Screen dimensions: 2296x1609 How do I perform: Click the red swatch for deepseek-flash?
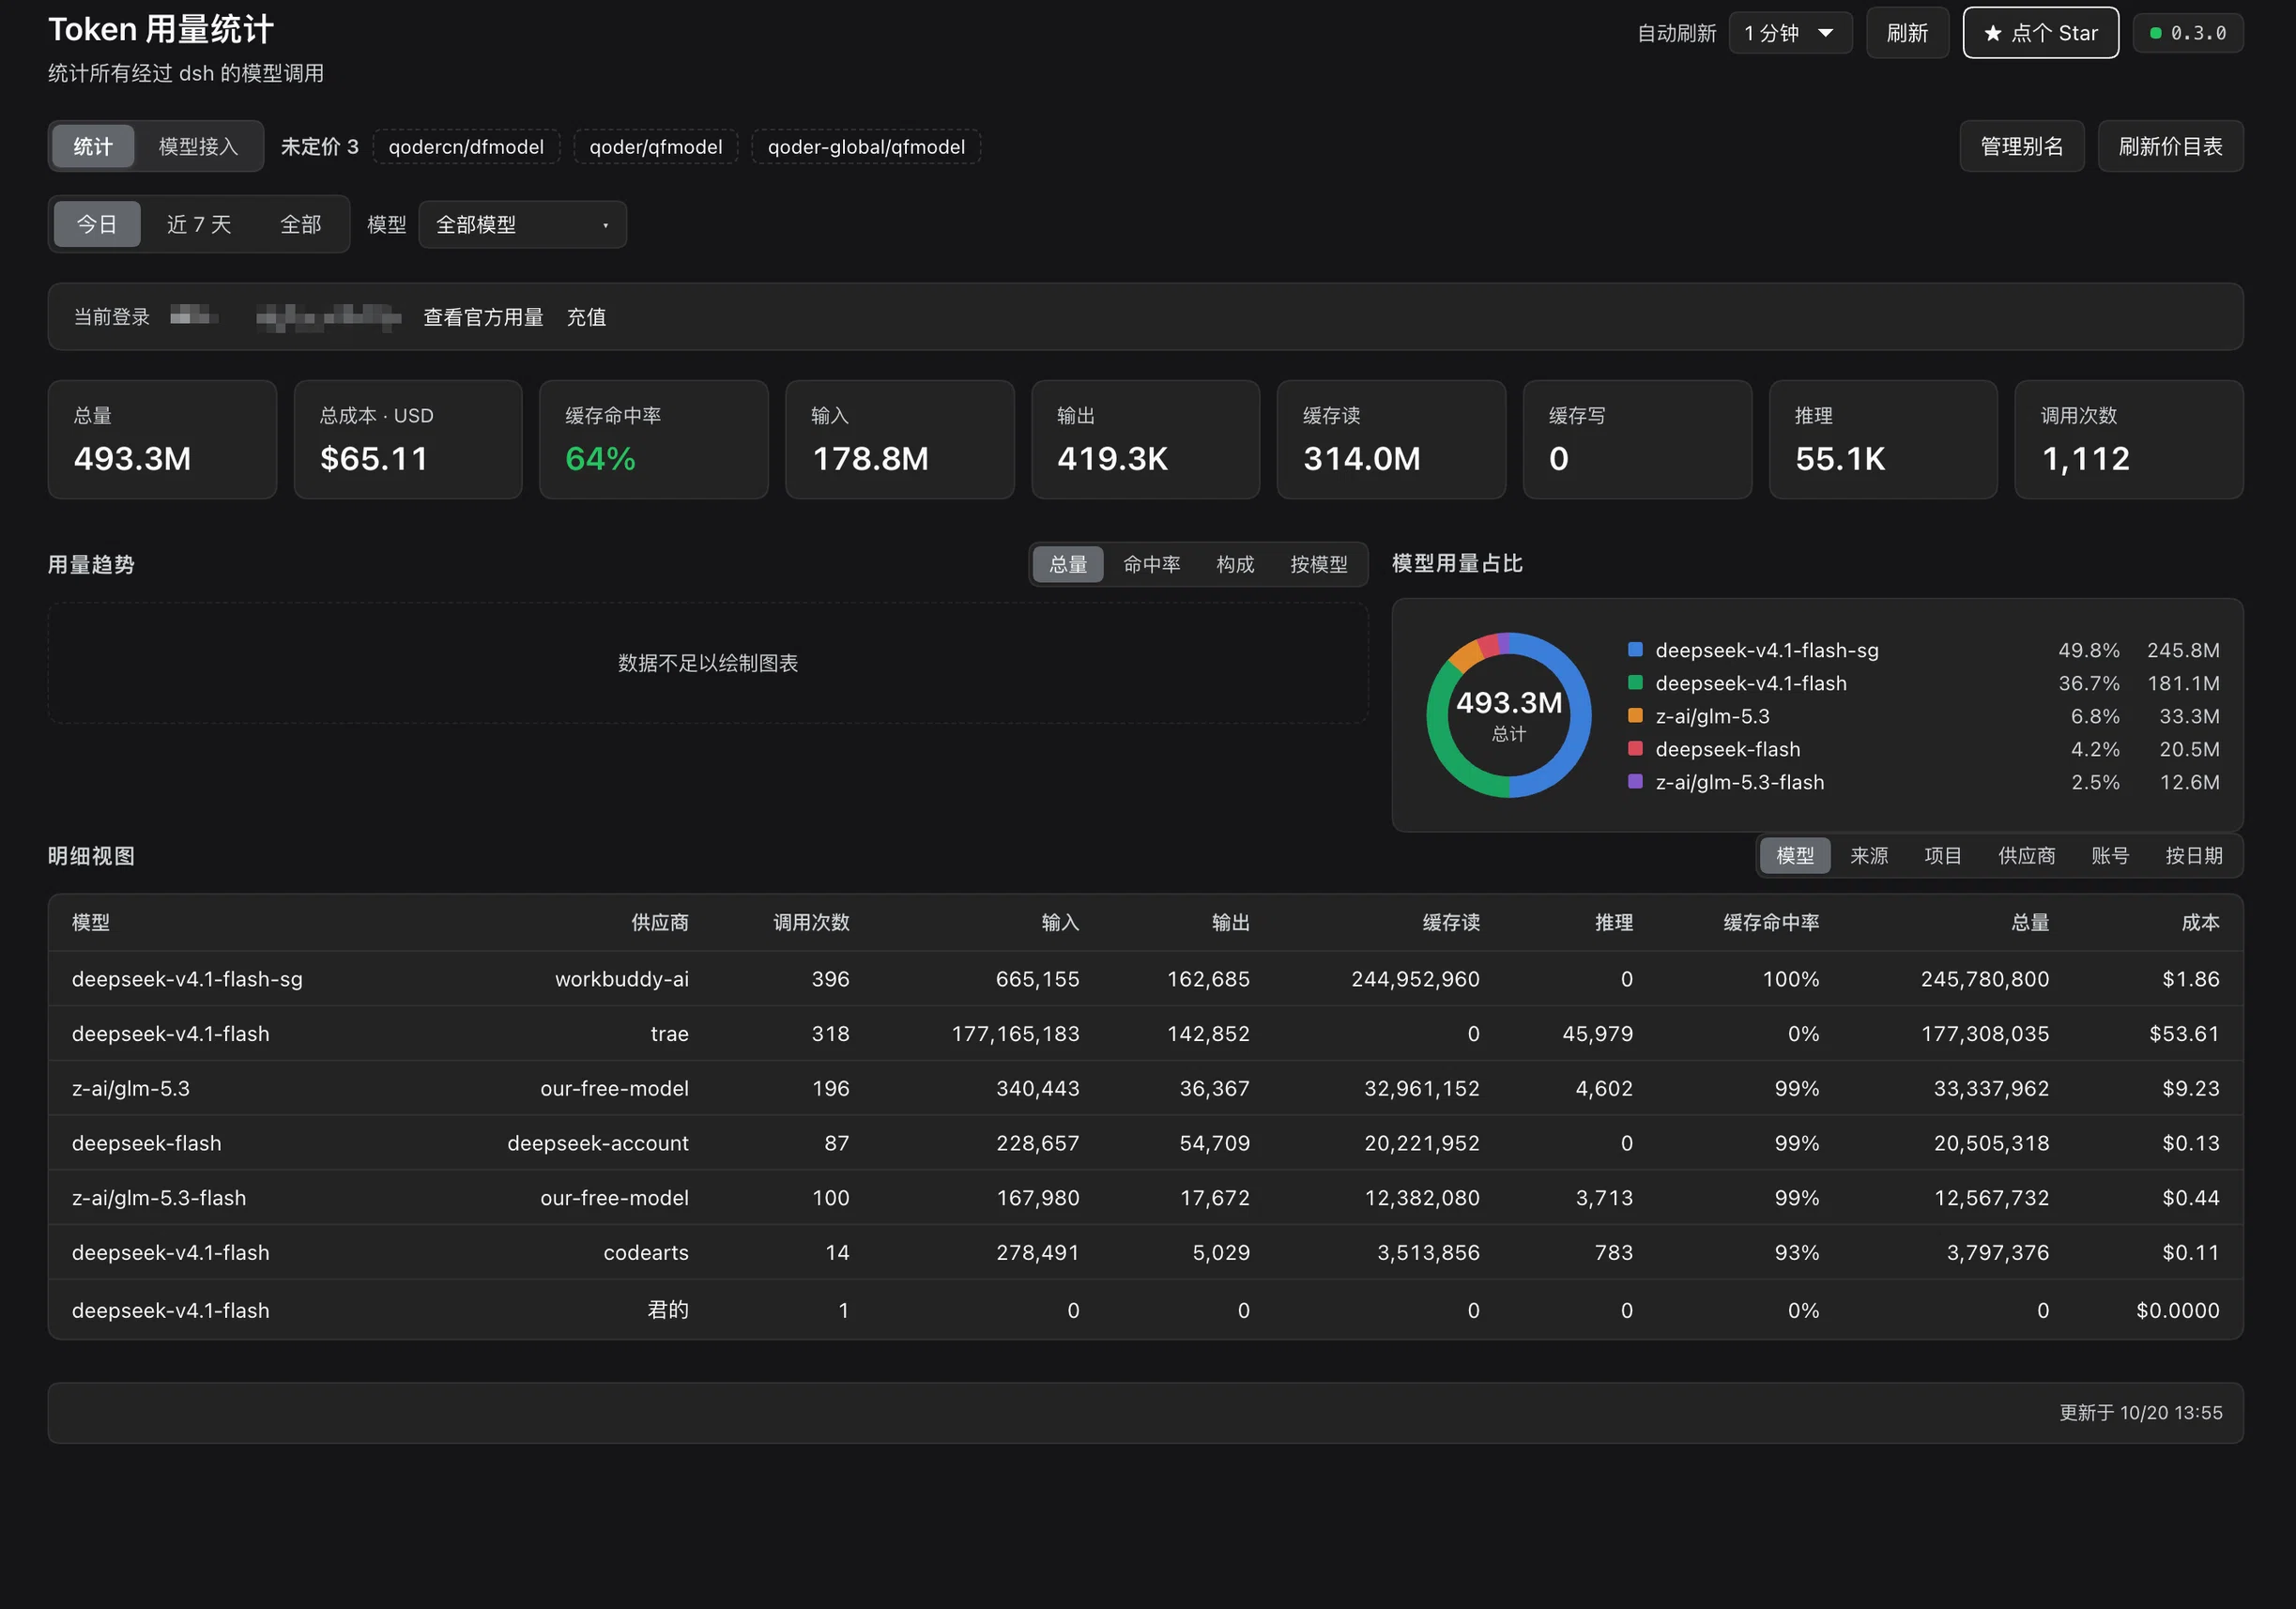(1635, 749)
